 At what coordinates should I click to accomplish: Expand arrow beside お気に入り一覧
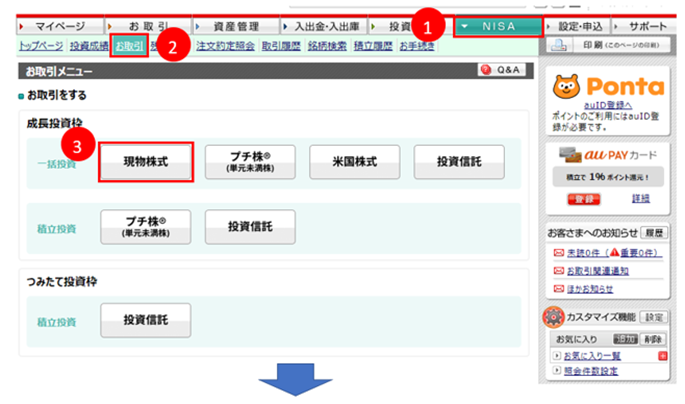[x=557, y=356]
